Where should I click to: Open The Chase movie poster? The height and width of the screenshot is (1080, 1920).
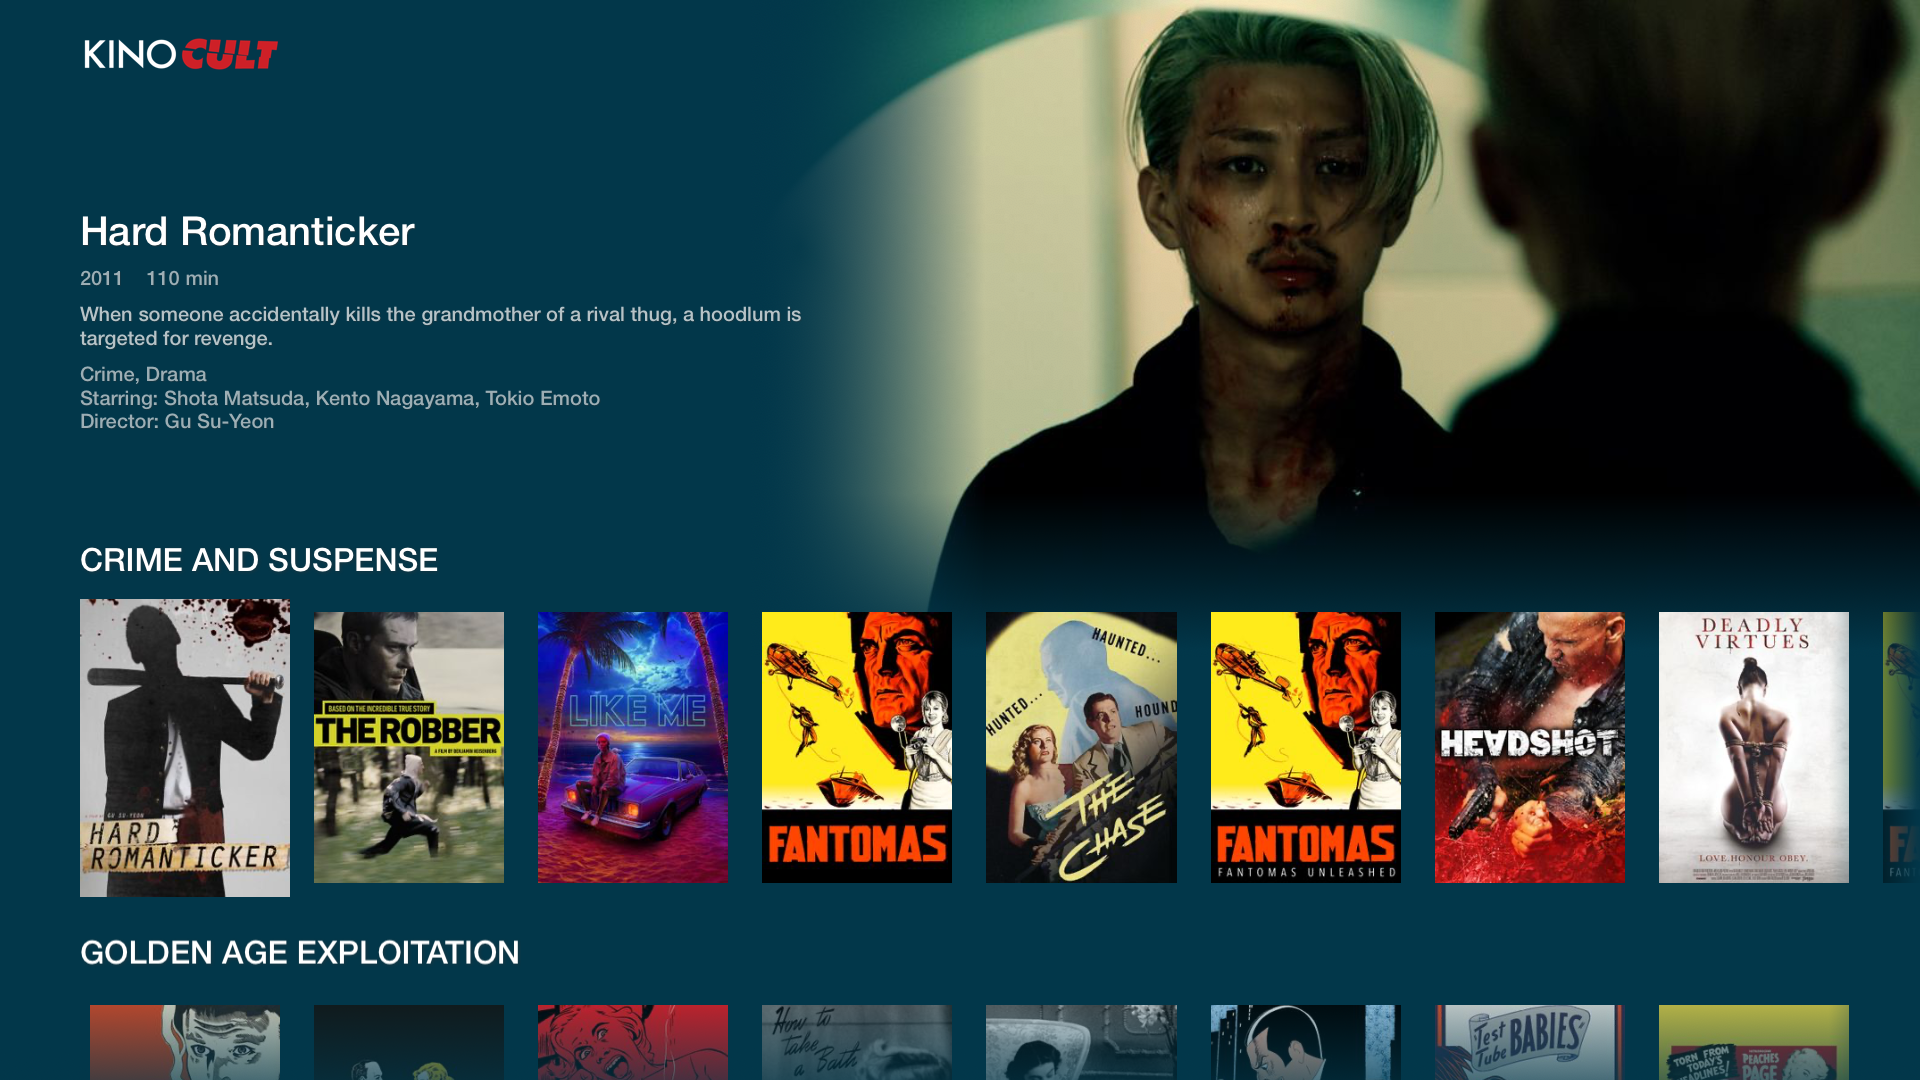(x=1080, y=747)
